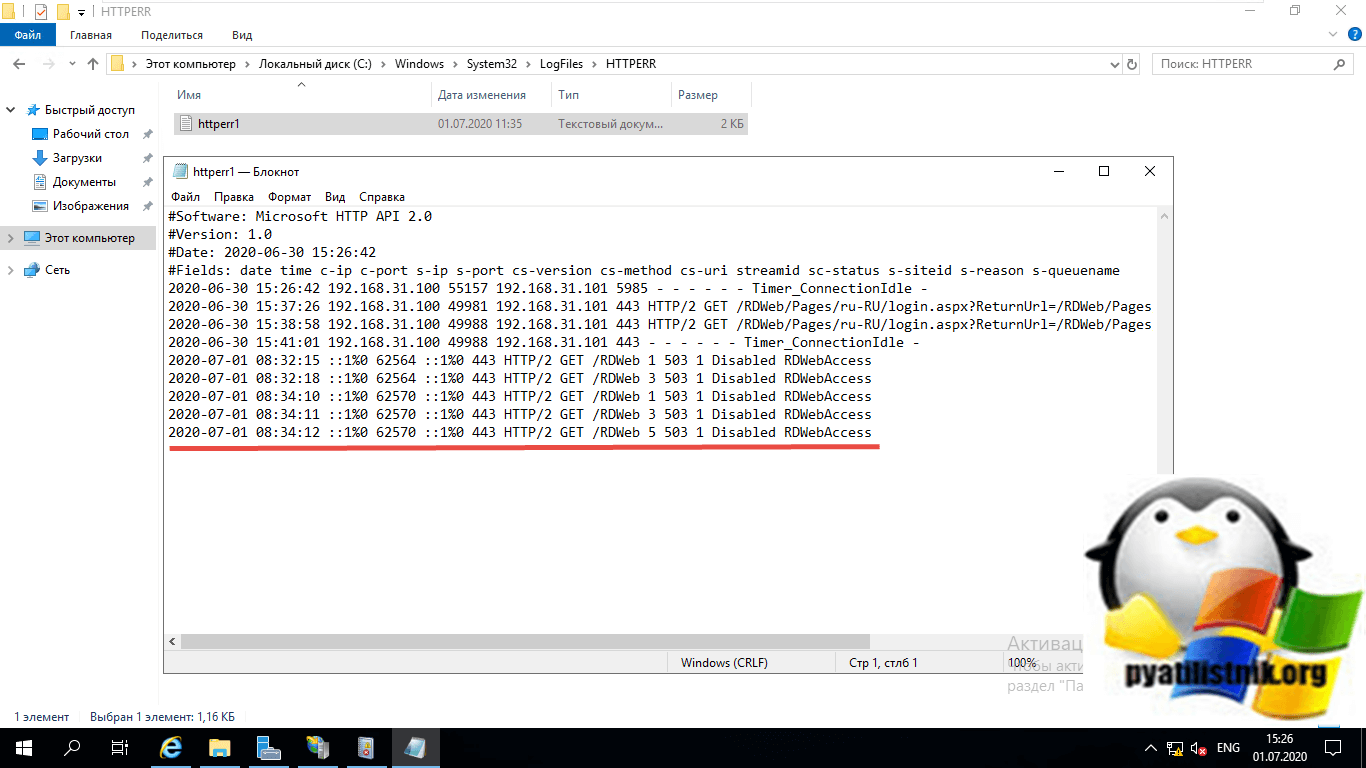Open Вид menu in Notepad
Viewport: 1366px width, 768px height.
tap(335, 197)
